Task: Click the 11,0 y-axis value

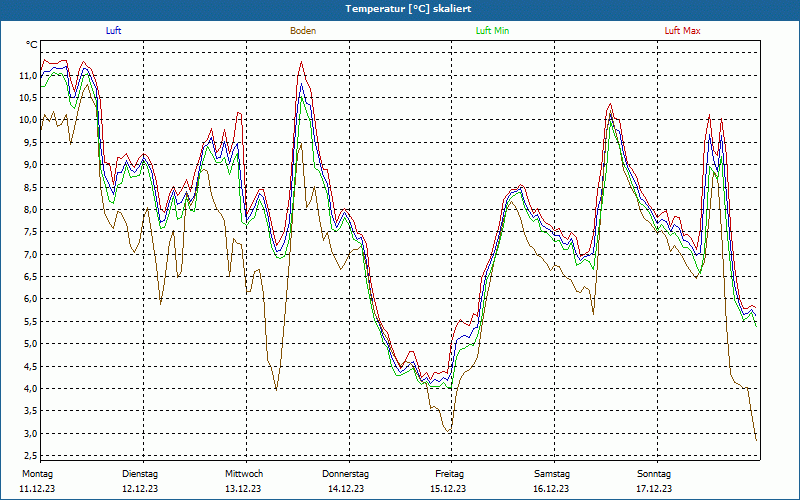Action: coord(28,76)
